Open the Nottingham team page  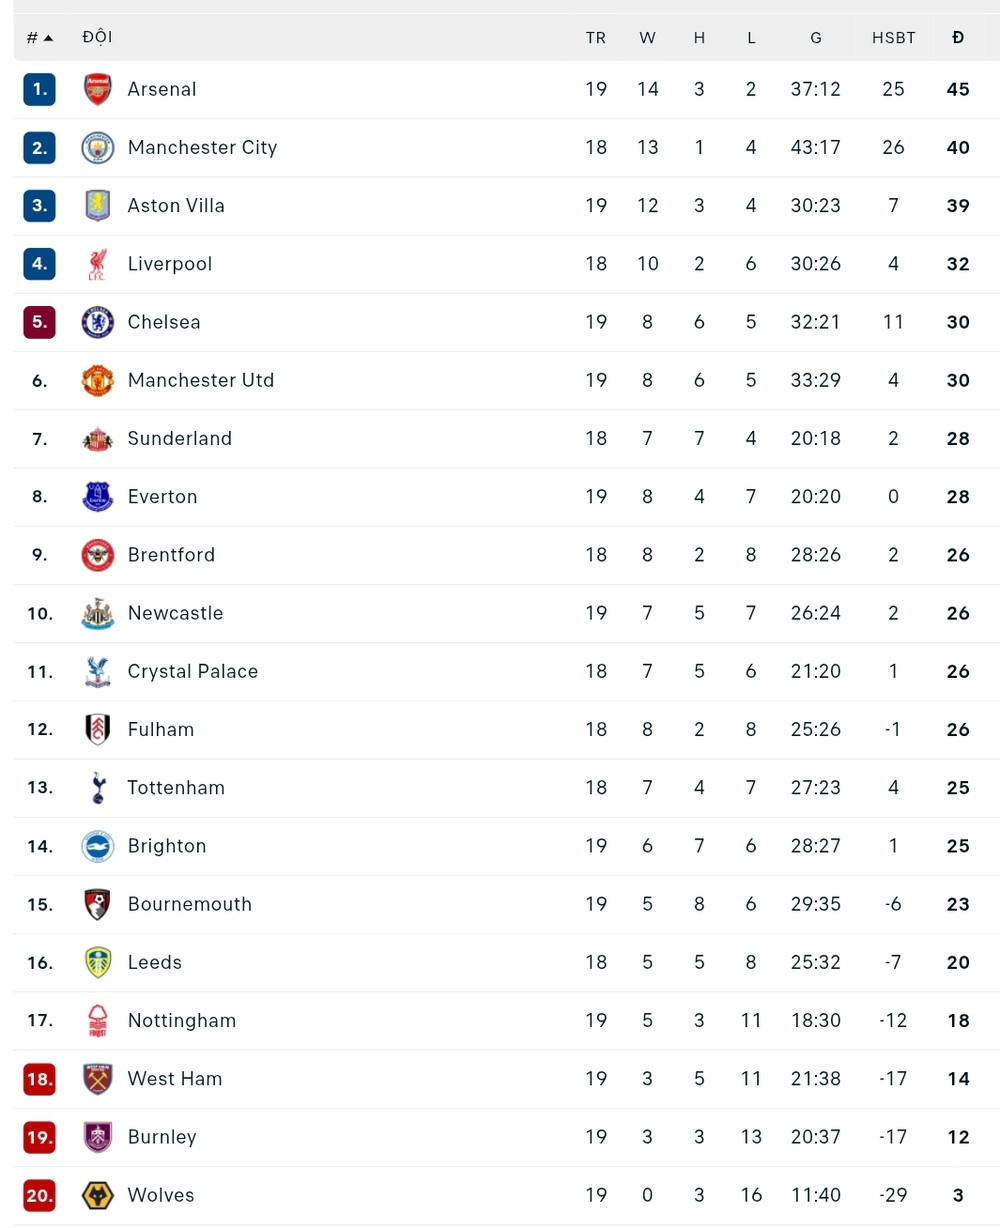(x=181, y=1020)
